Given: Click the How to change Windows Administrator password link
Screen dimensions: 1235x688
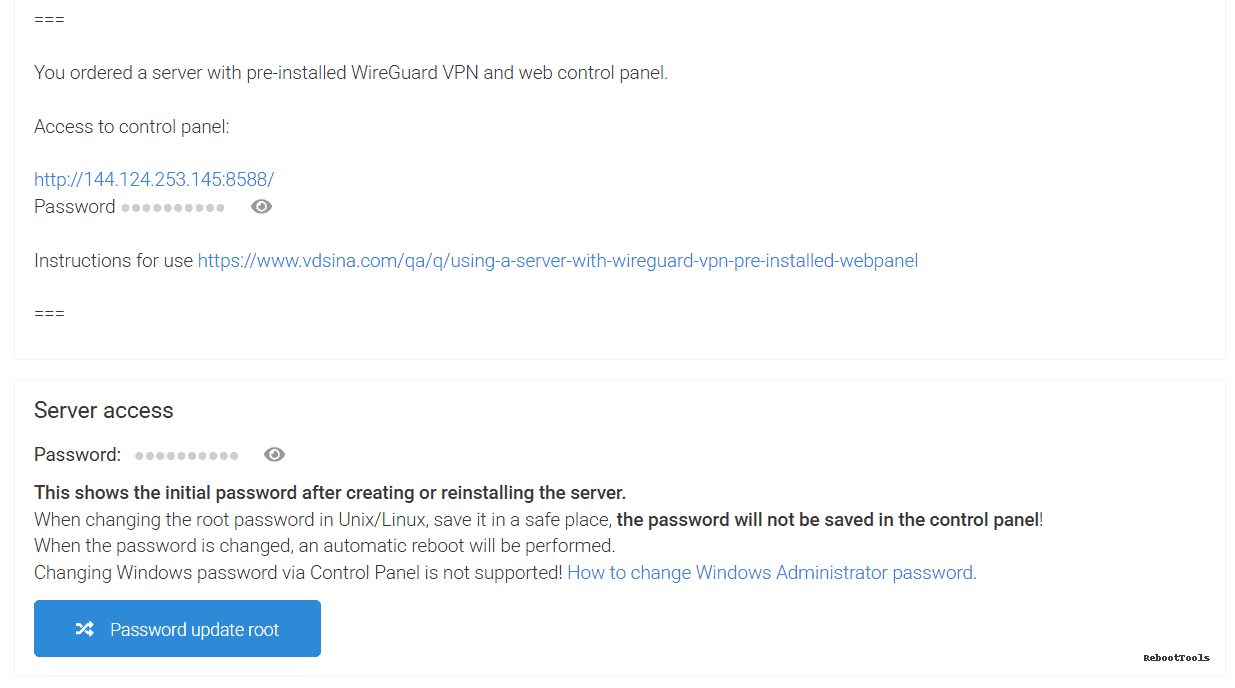Looking at the screenshot, I should pyautogui.click(x=770, y=572).
